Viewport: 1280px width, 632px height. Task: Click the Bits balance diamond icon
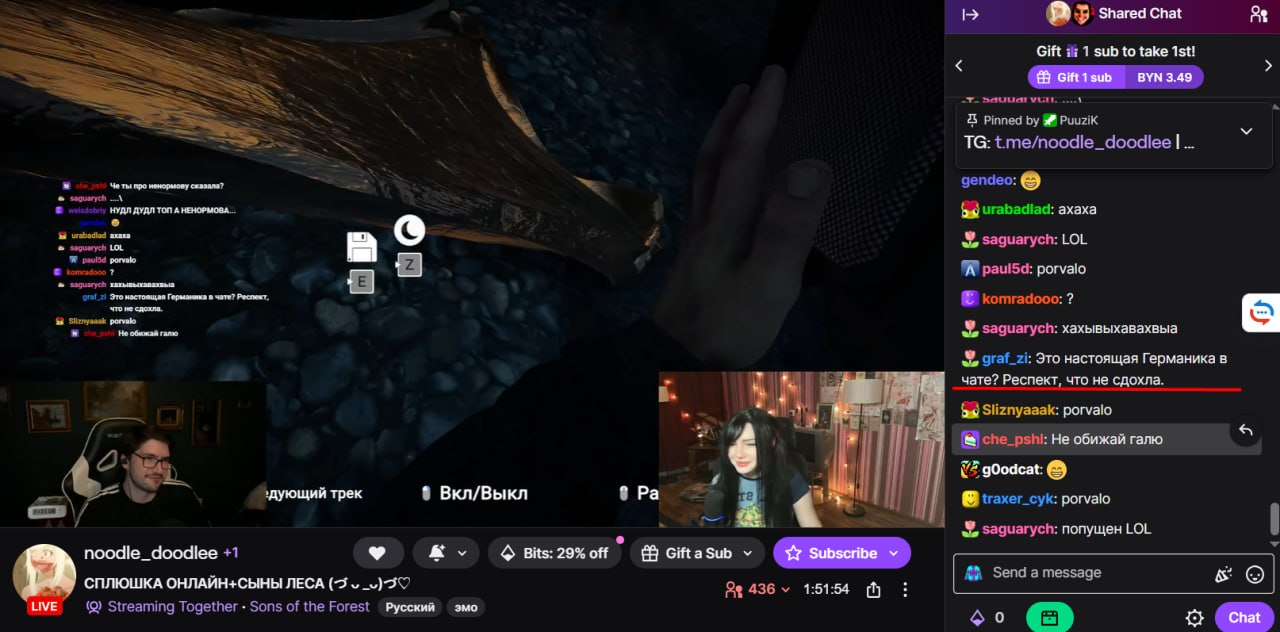point(977,618)
